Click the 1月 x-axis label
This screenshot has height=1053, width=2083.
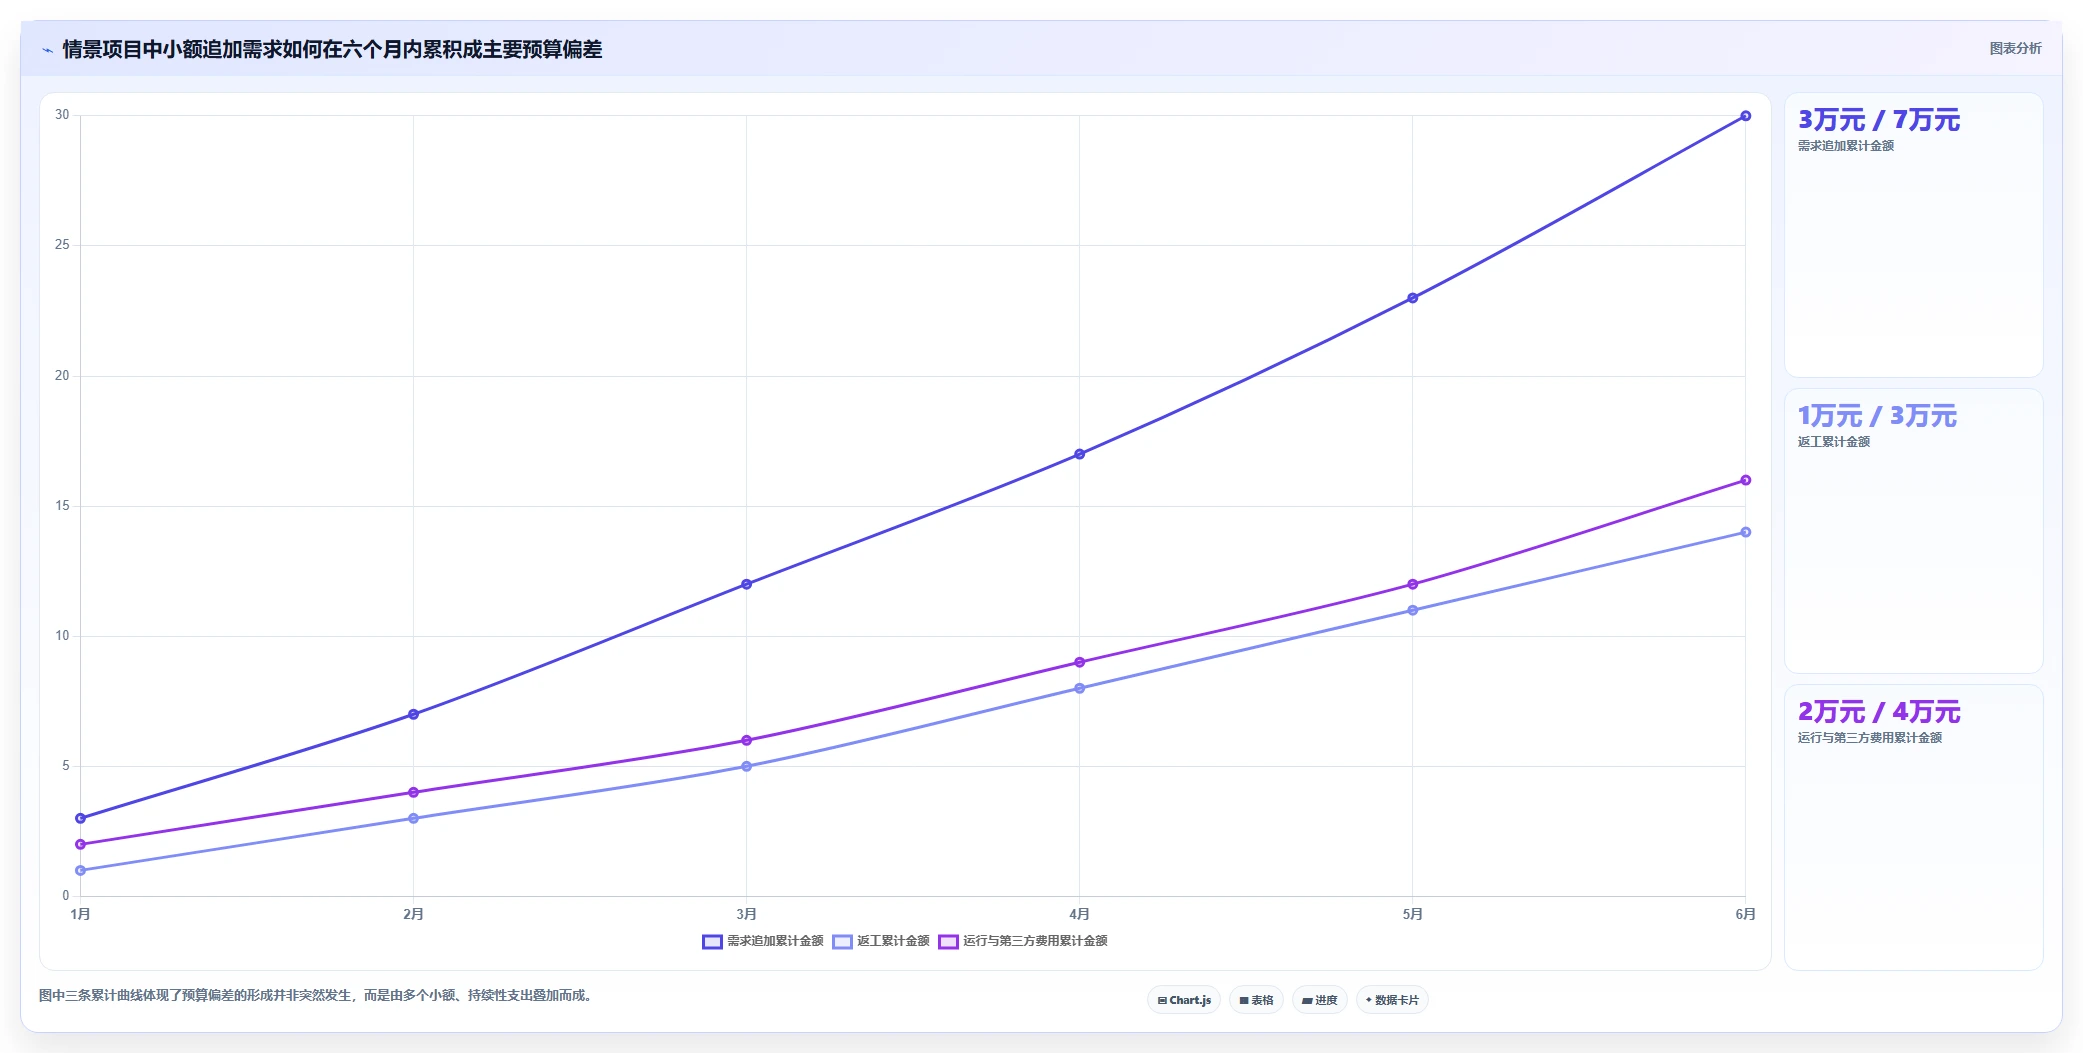click(x=80, y=914)
